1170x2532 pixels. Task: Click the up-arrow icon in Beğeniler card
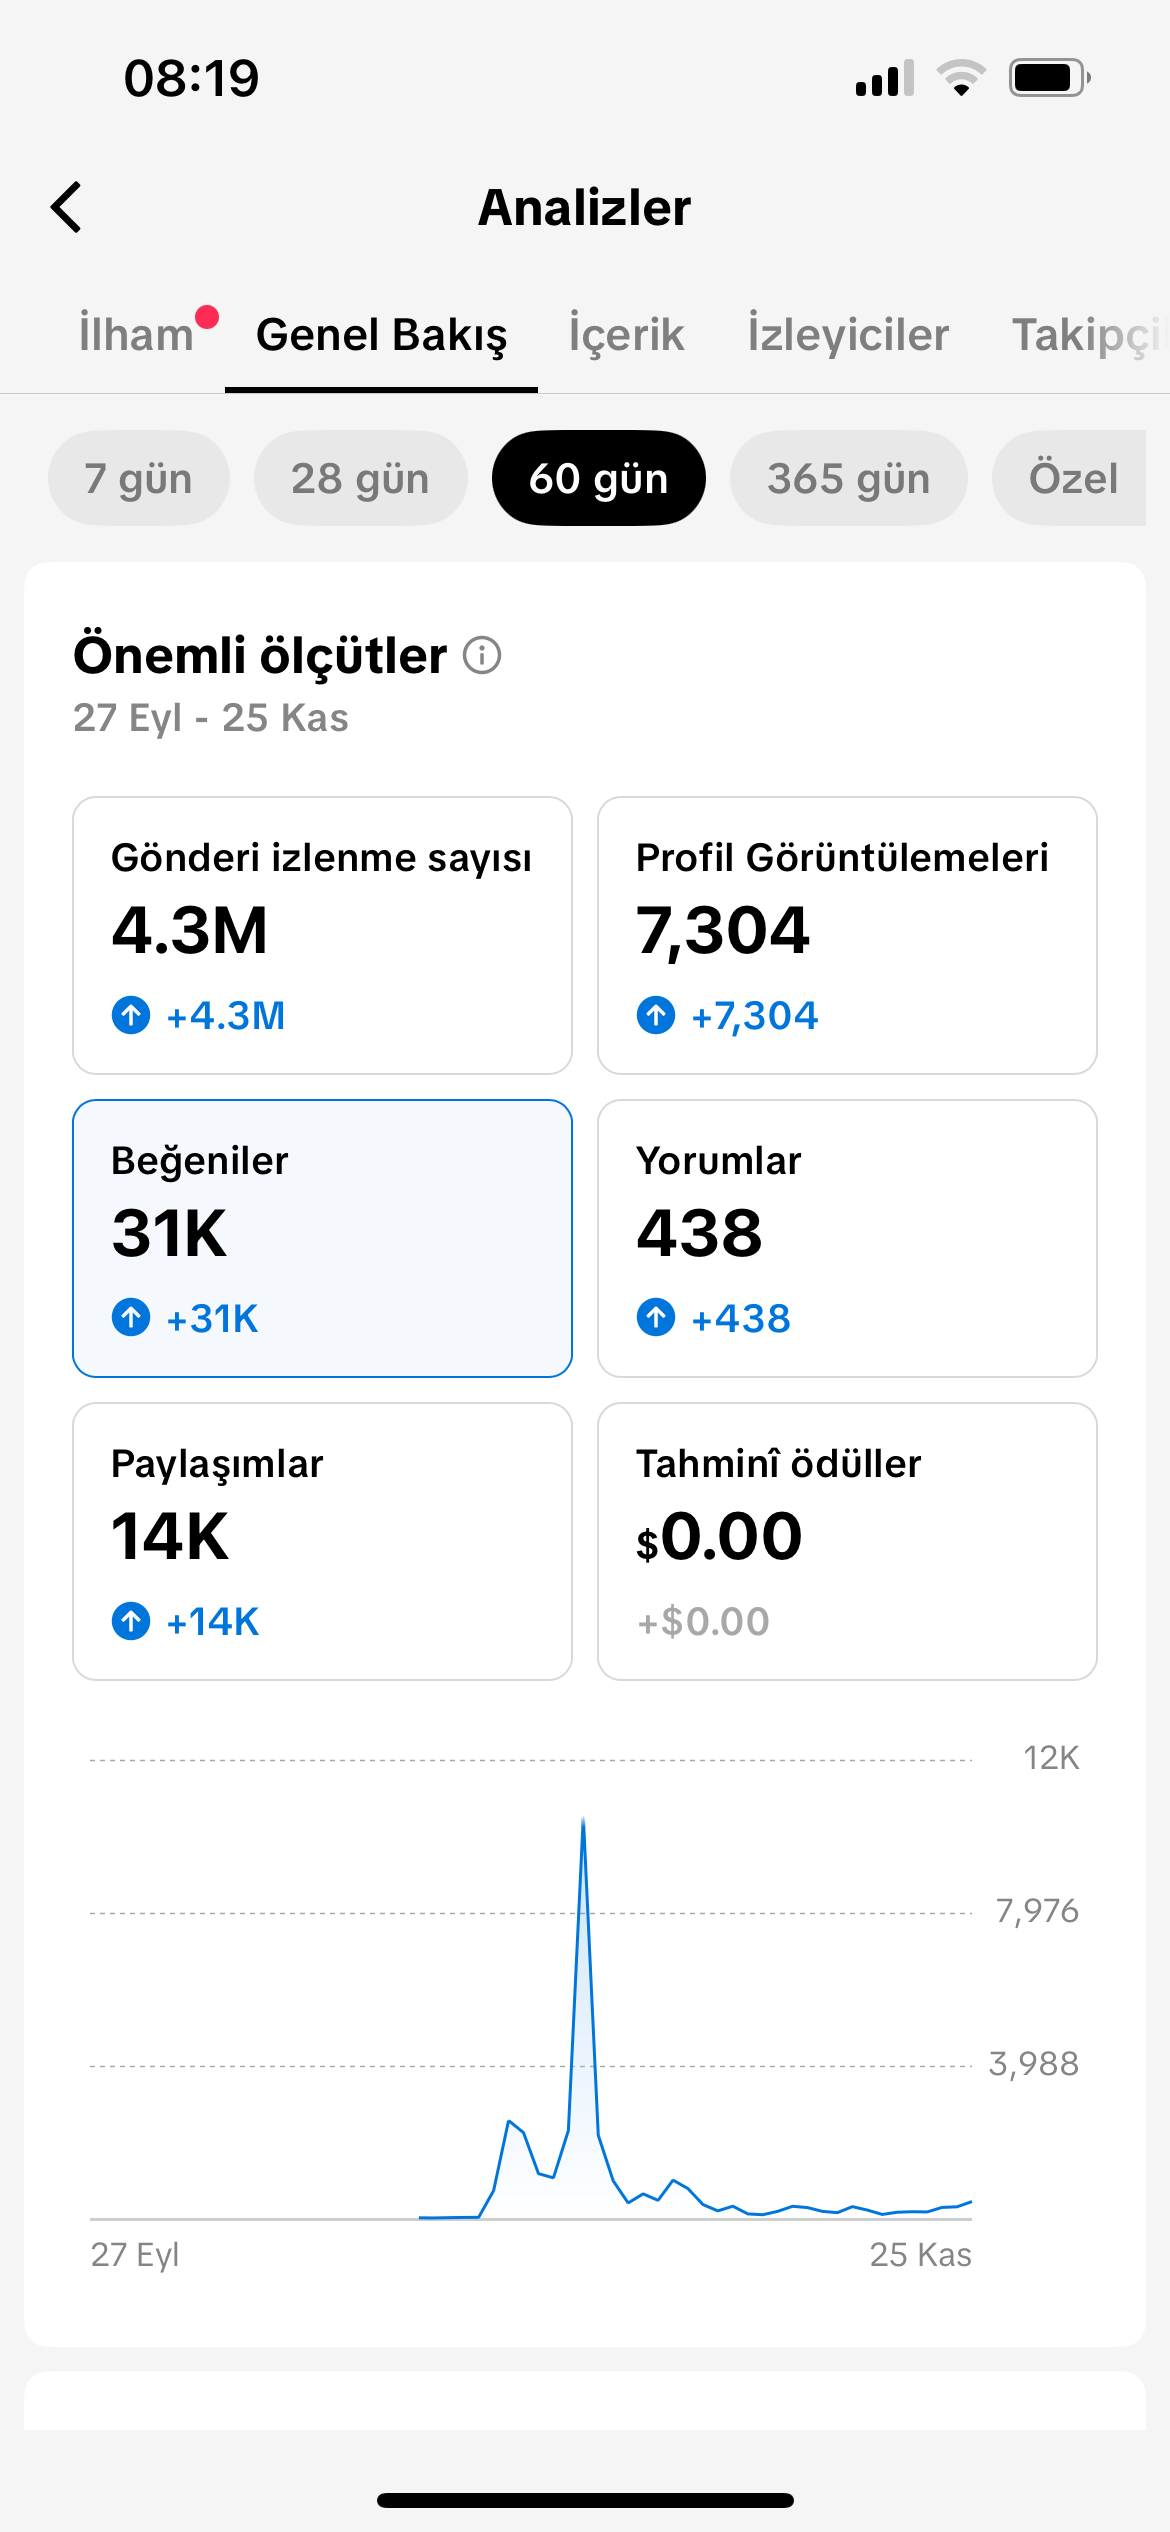coord(131,1317)
